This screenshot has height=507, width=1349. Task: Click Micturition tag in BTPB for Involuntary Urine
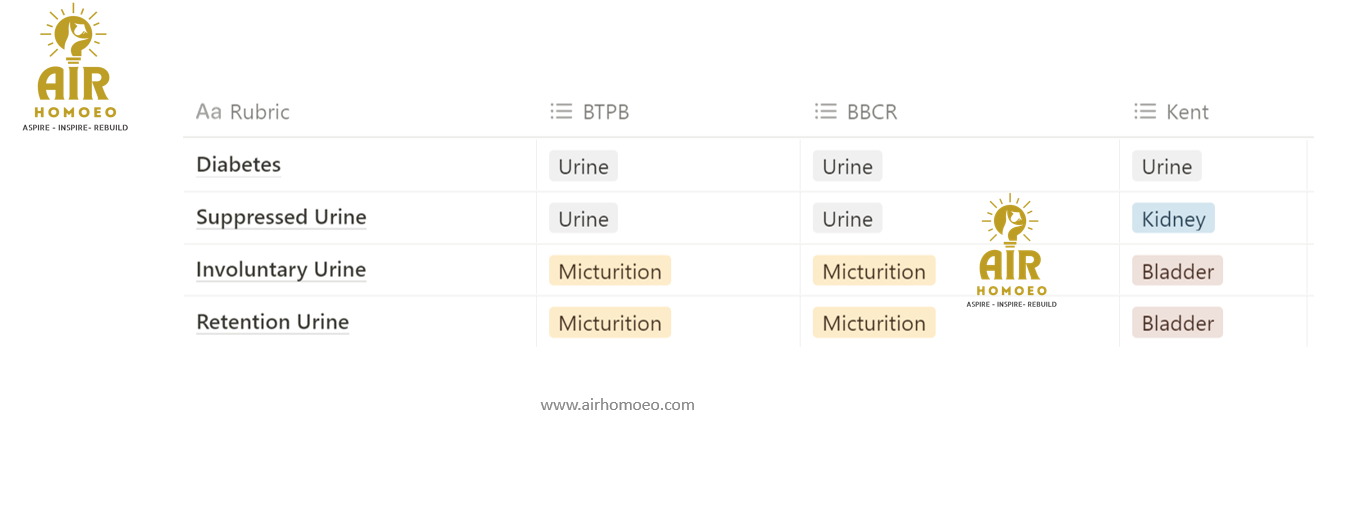pos(609,271)
